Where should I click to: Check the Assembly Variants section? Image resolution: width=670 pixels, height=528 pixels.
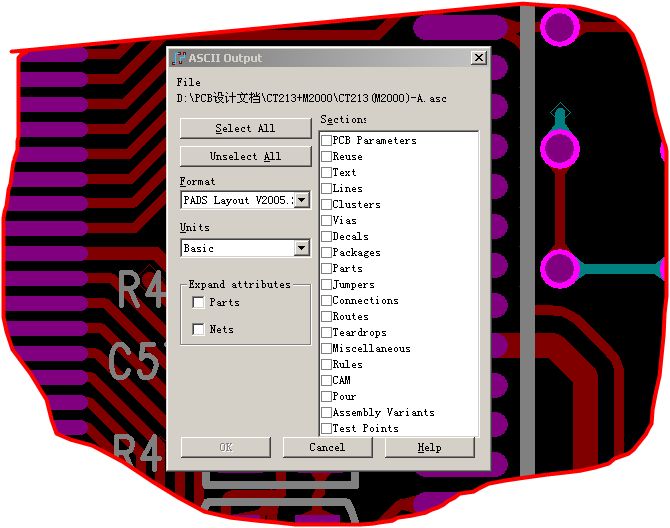click(x=326, y=412)
